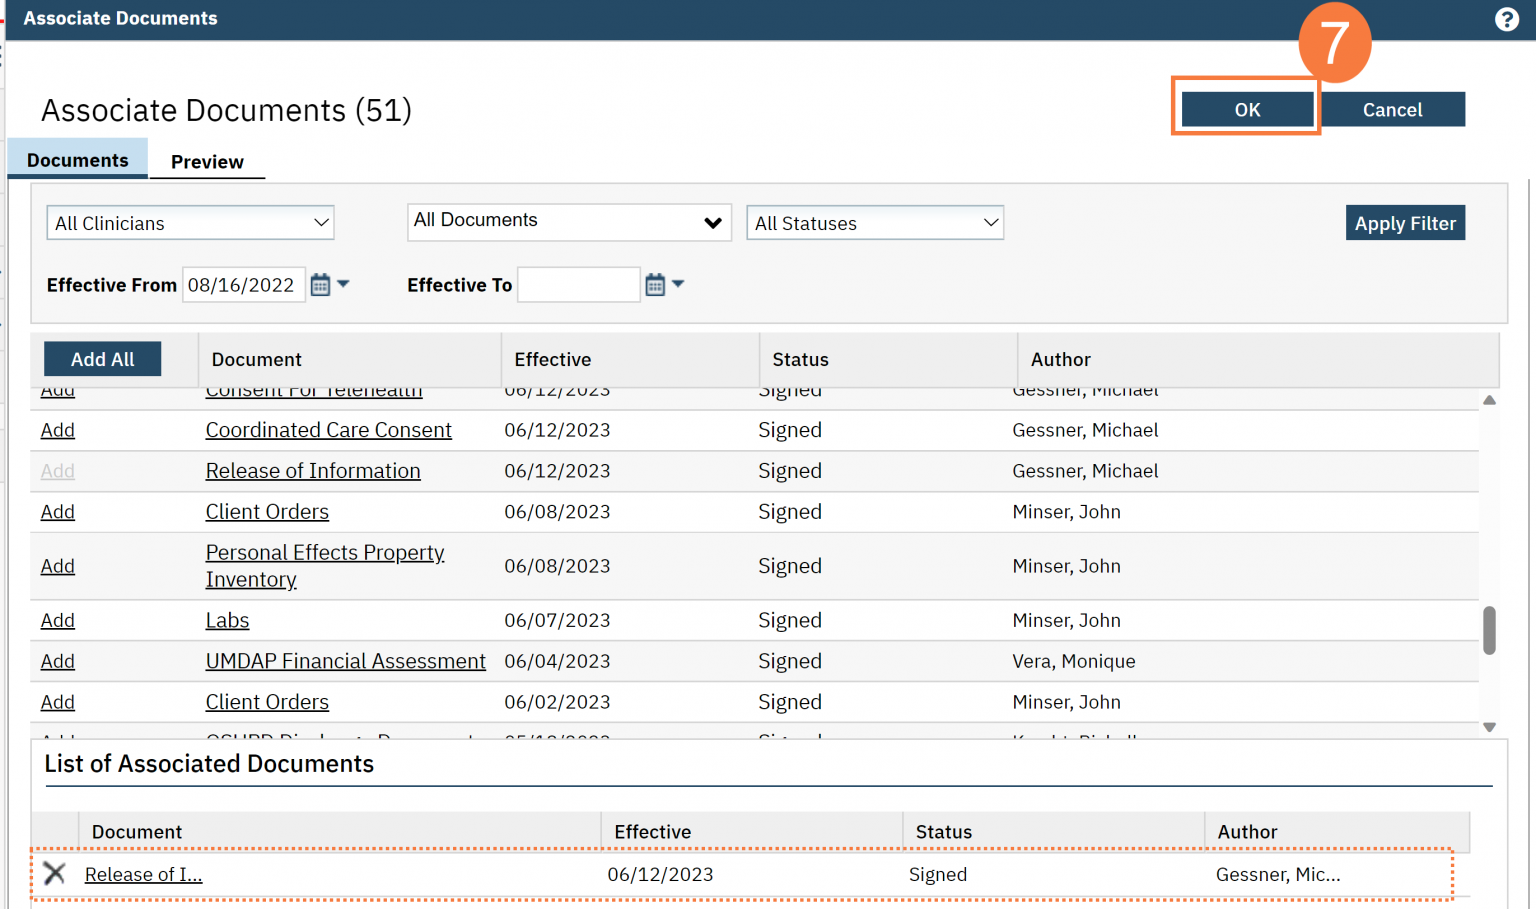Add the Coordinated Care Consent document
Viewport: 1536px width, 909px height.
(x=58, y=430)
